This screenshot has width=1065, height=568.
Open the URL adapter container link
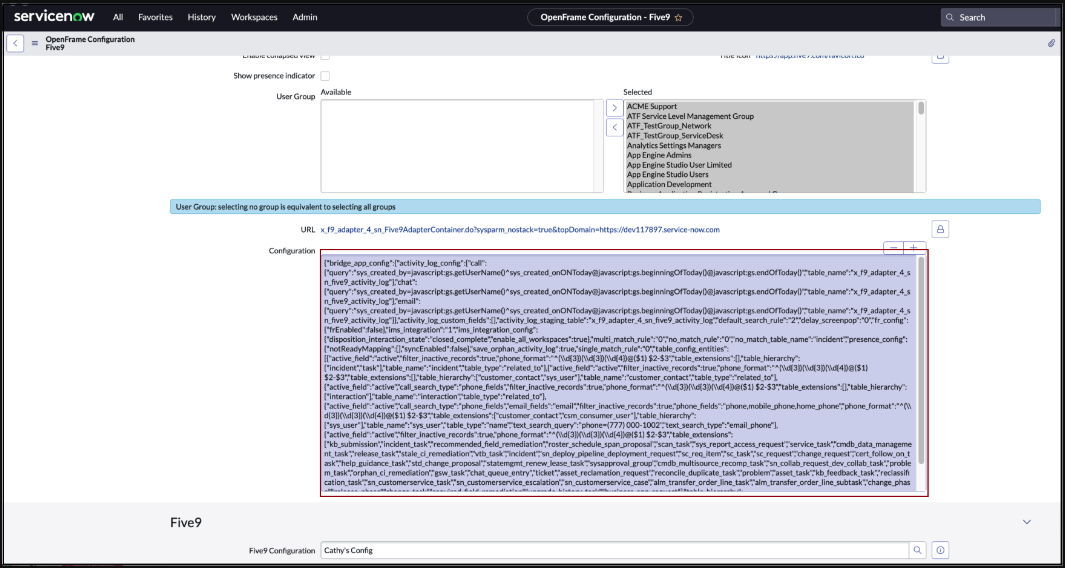tap(520, 230)
